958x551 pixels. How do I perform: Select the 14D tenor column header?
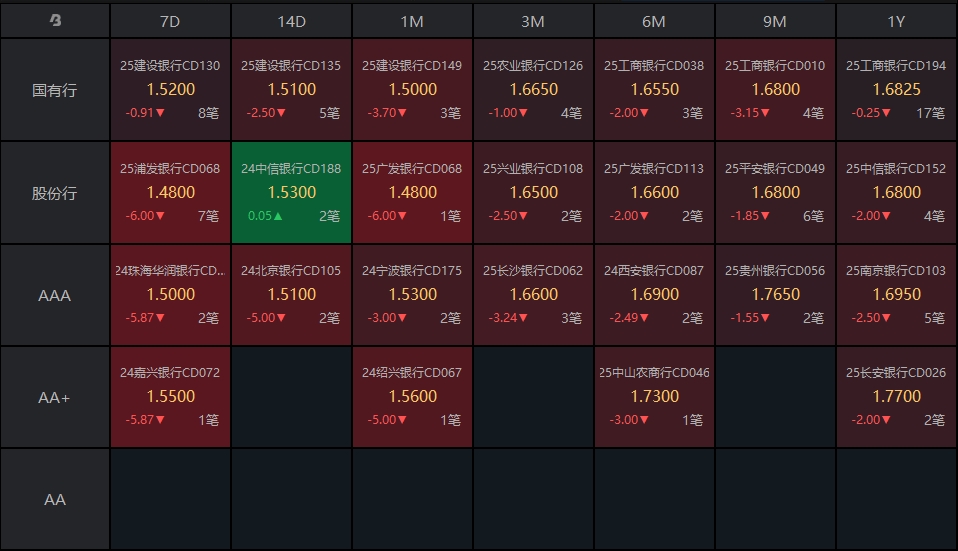pyautogui.click(x=291, y=21)
